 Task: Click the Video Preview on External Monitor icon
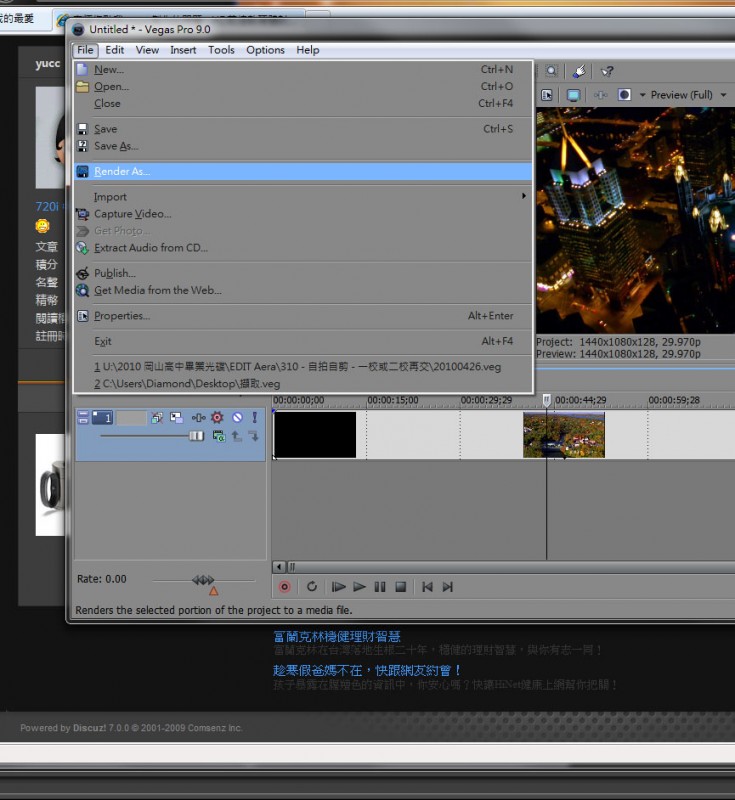point(574,95)
